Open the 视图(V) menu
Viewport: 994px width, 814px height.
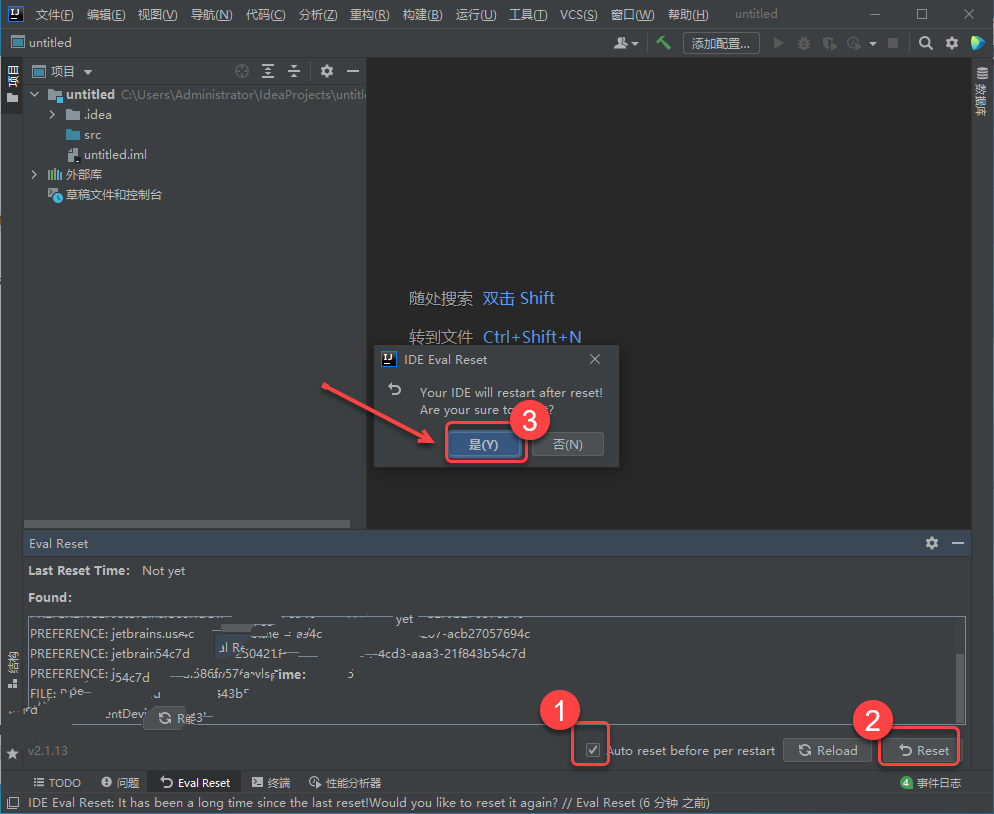(157, 15)
